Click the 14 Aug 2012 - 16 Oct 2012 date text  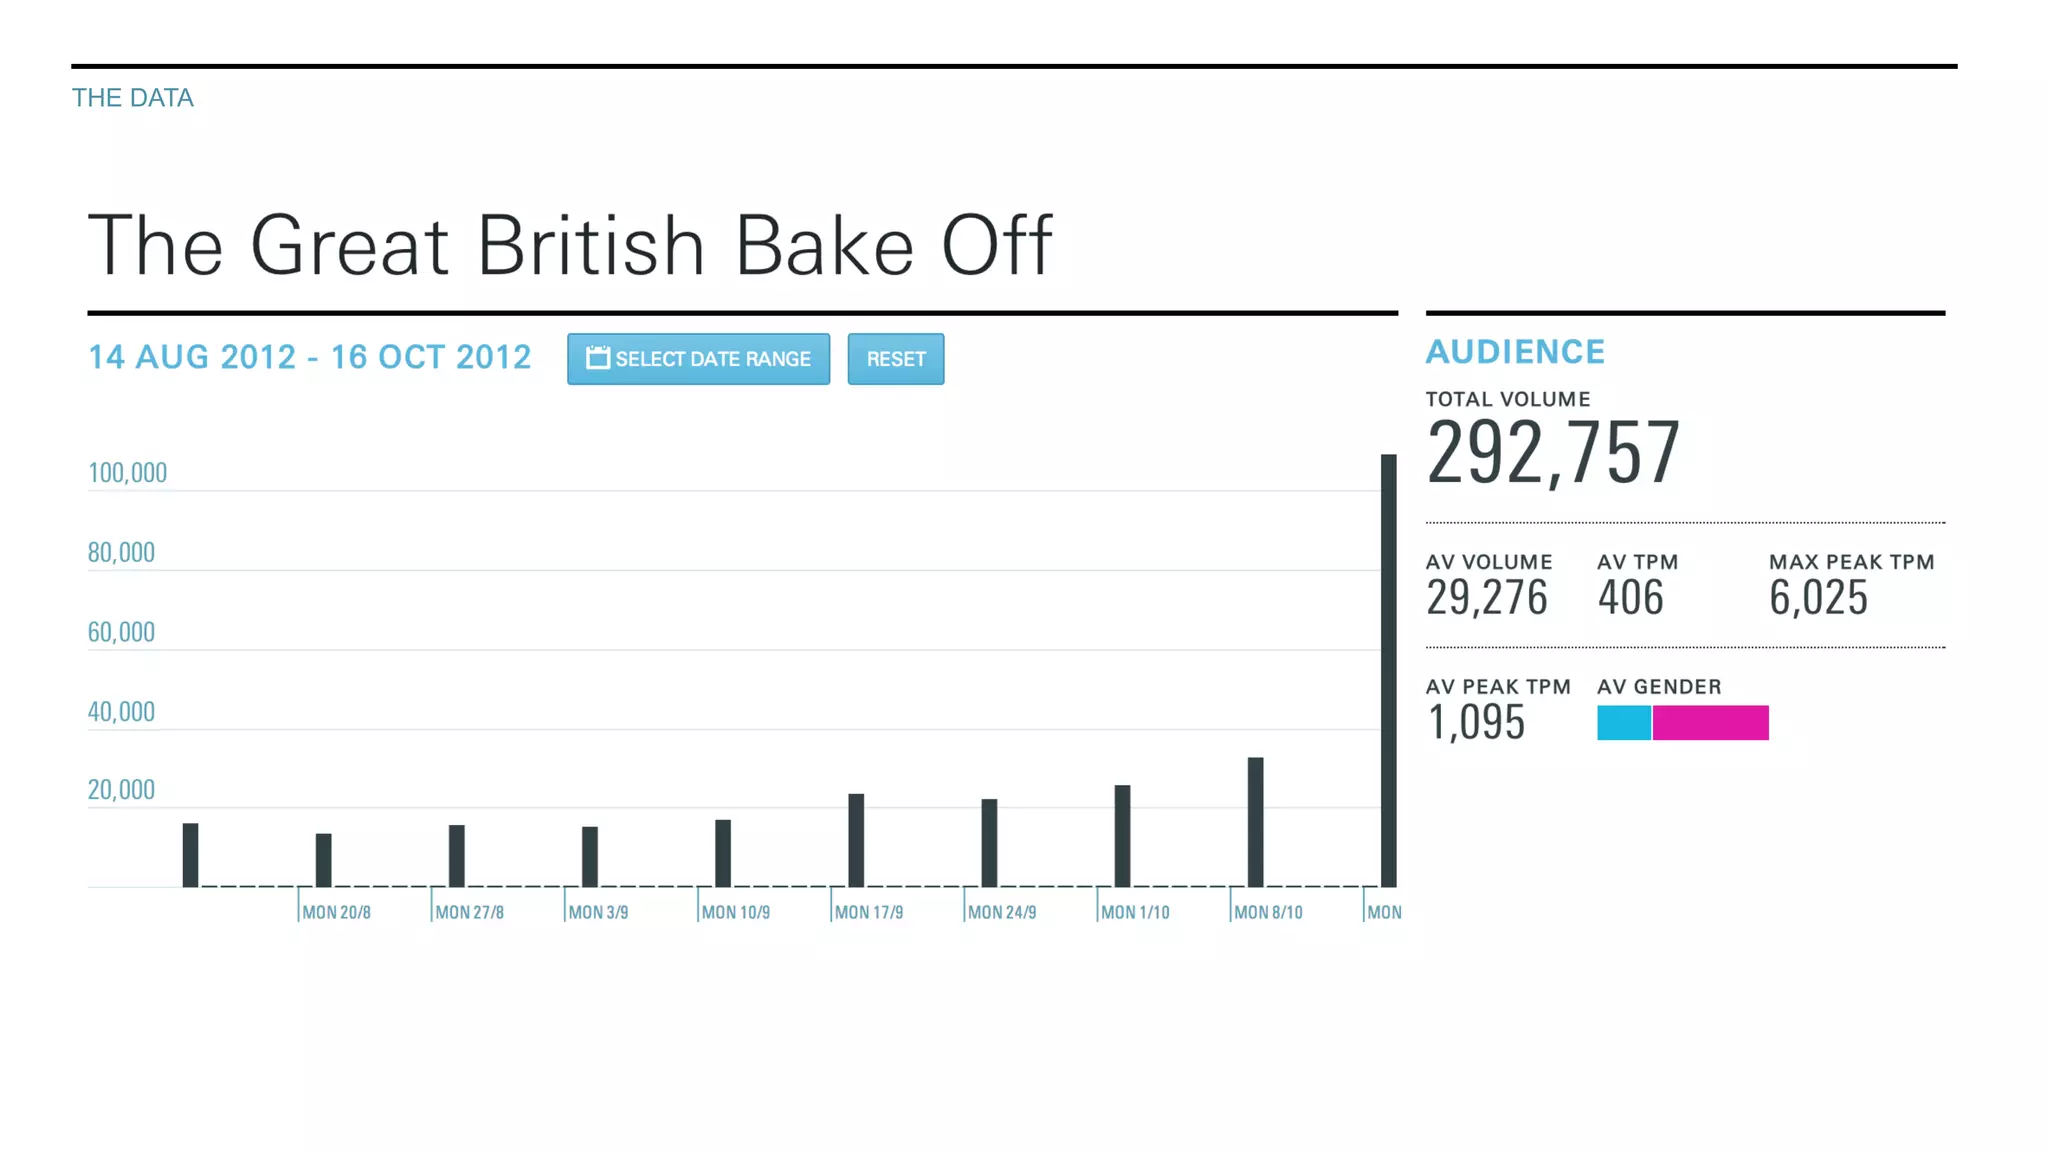pos(310,357)
